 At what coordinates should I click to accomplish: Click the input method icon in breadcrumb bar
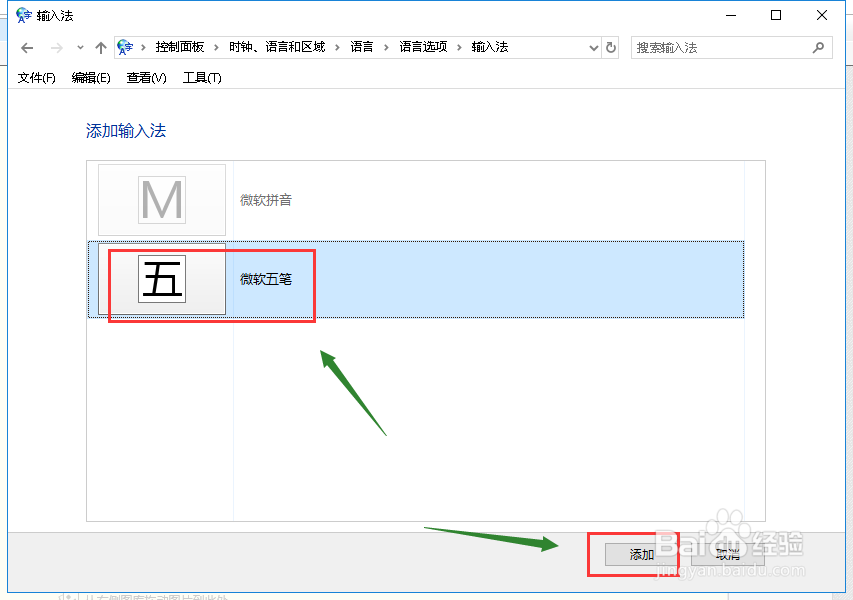click(125, 47)
